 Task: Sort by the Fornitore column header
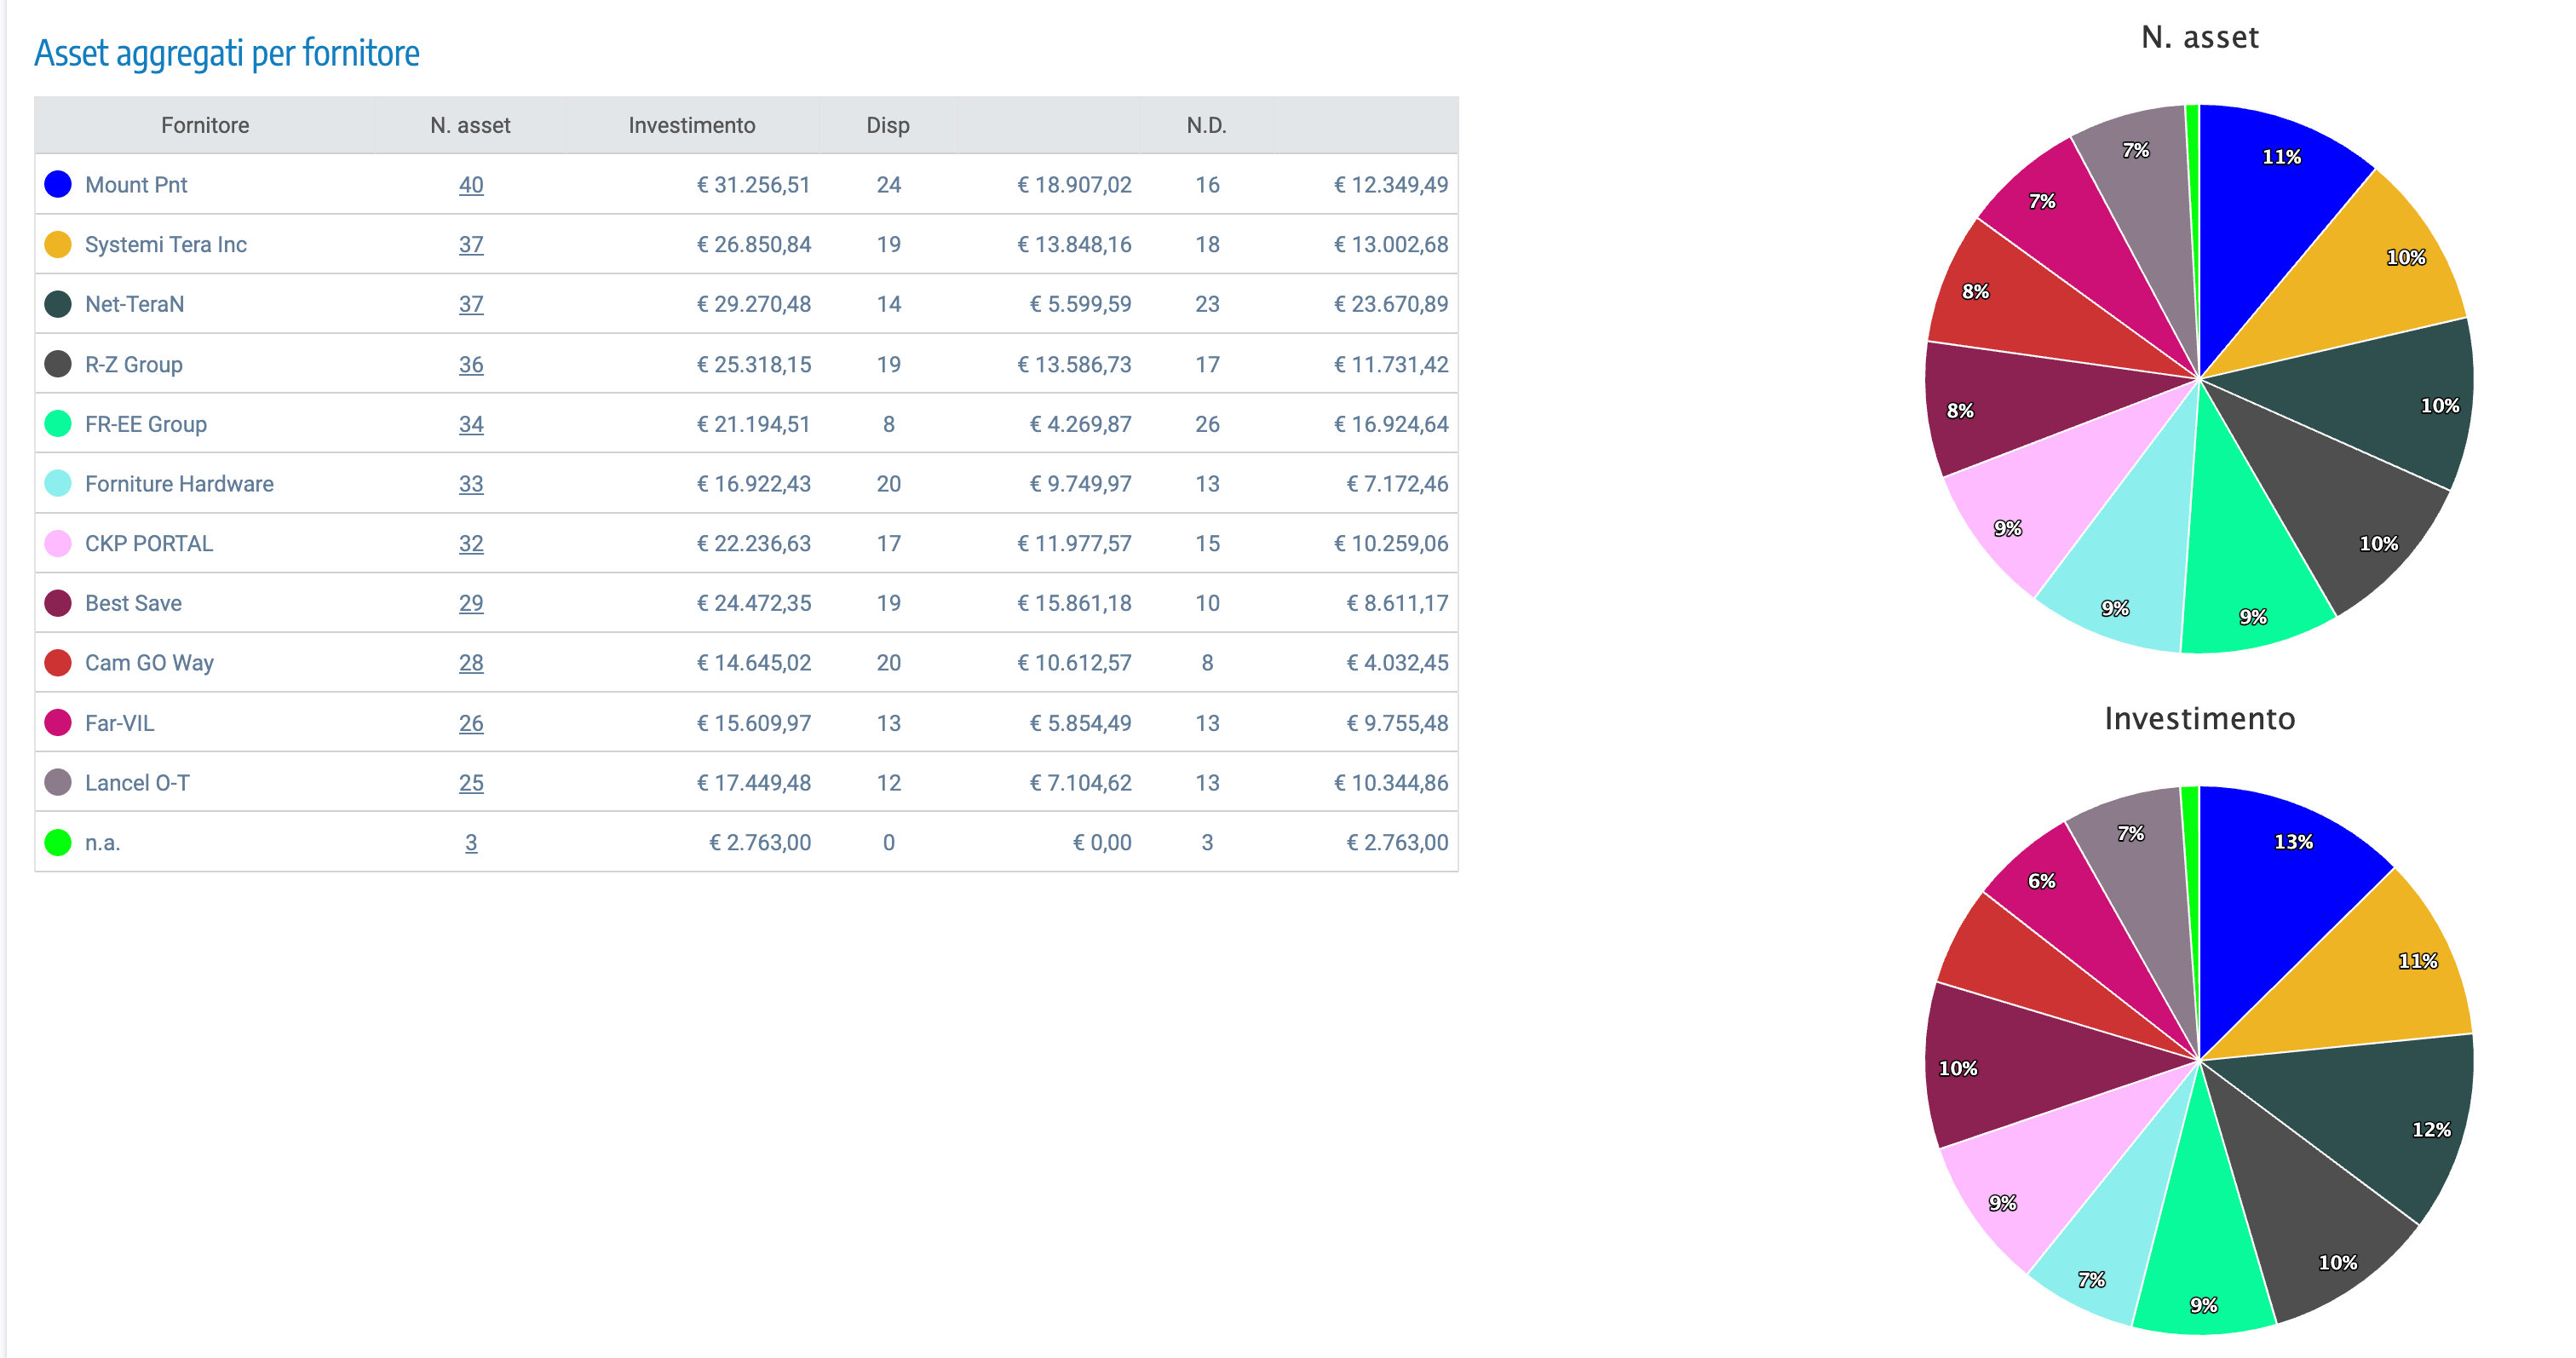205,125
